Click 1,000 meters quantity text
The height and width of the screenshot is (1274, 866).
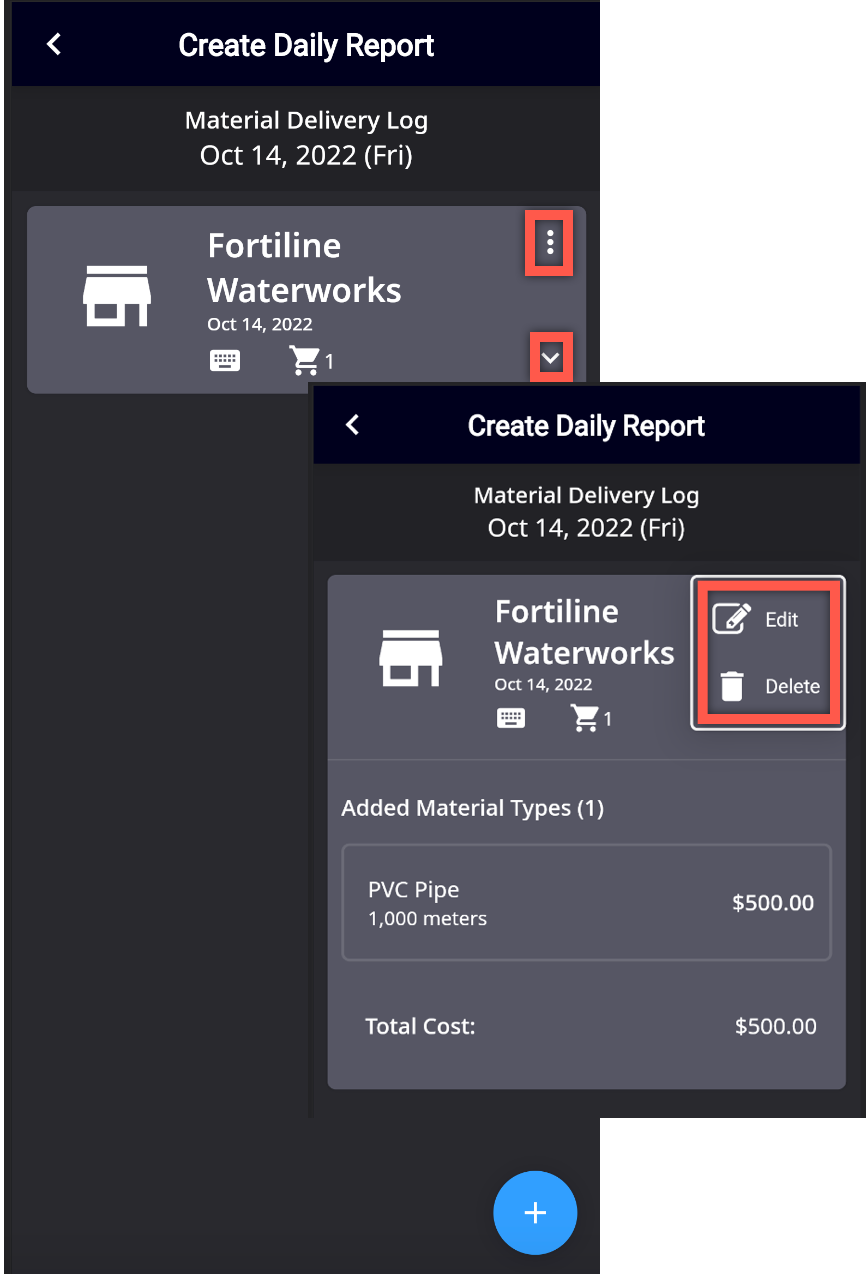pyautogui.click(x=428, y=918)
